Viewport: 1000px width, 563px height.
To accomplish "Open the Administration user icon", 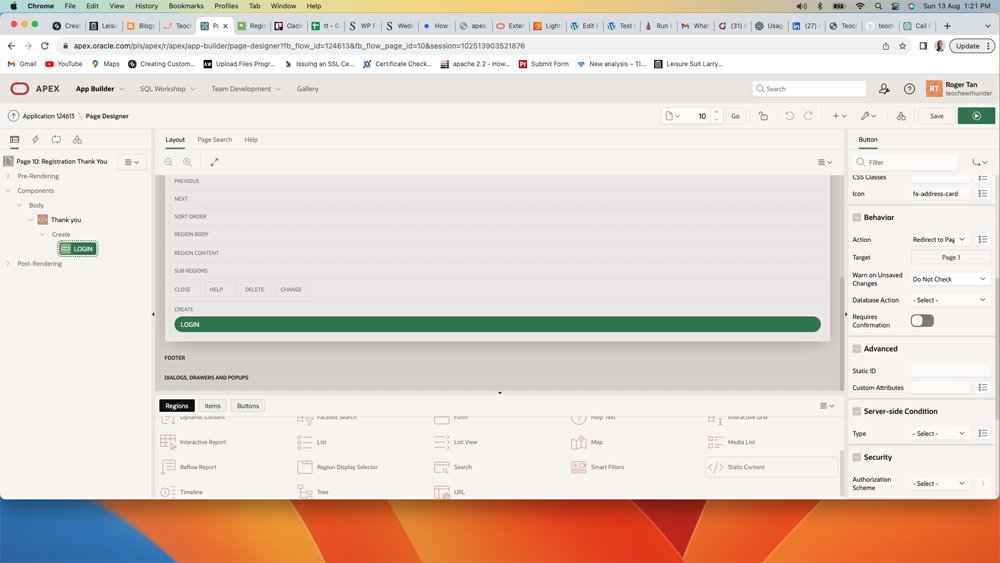I will pos(884,89).
